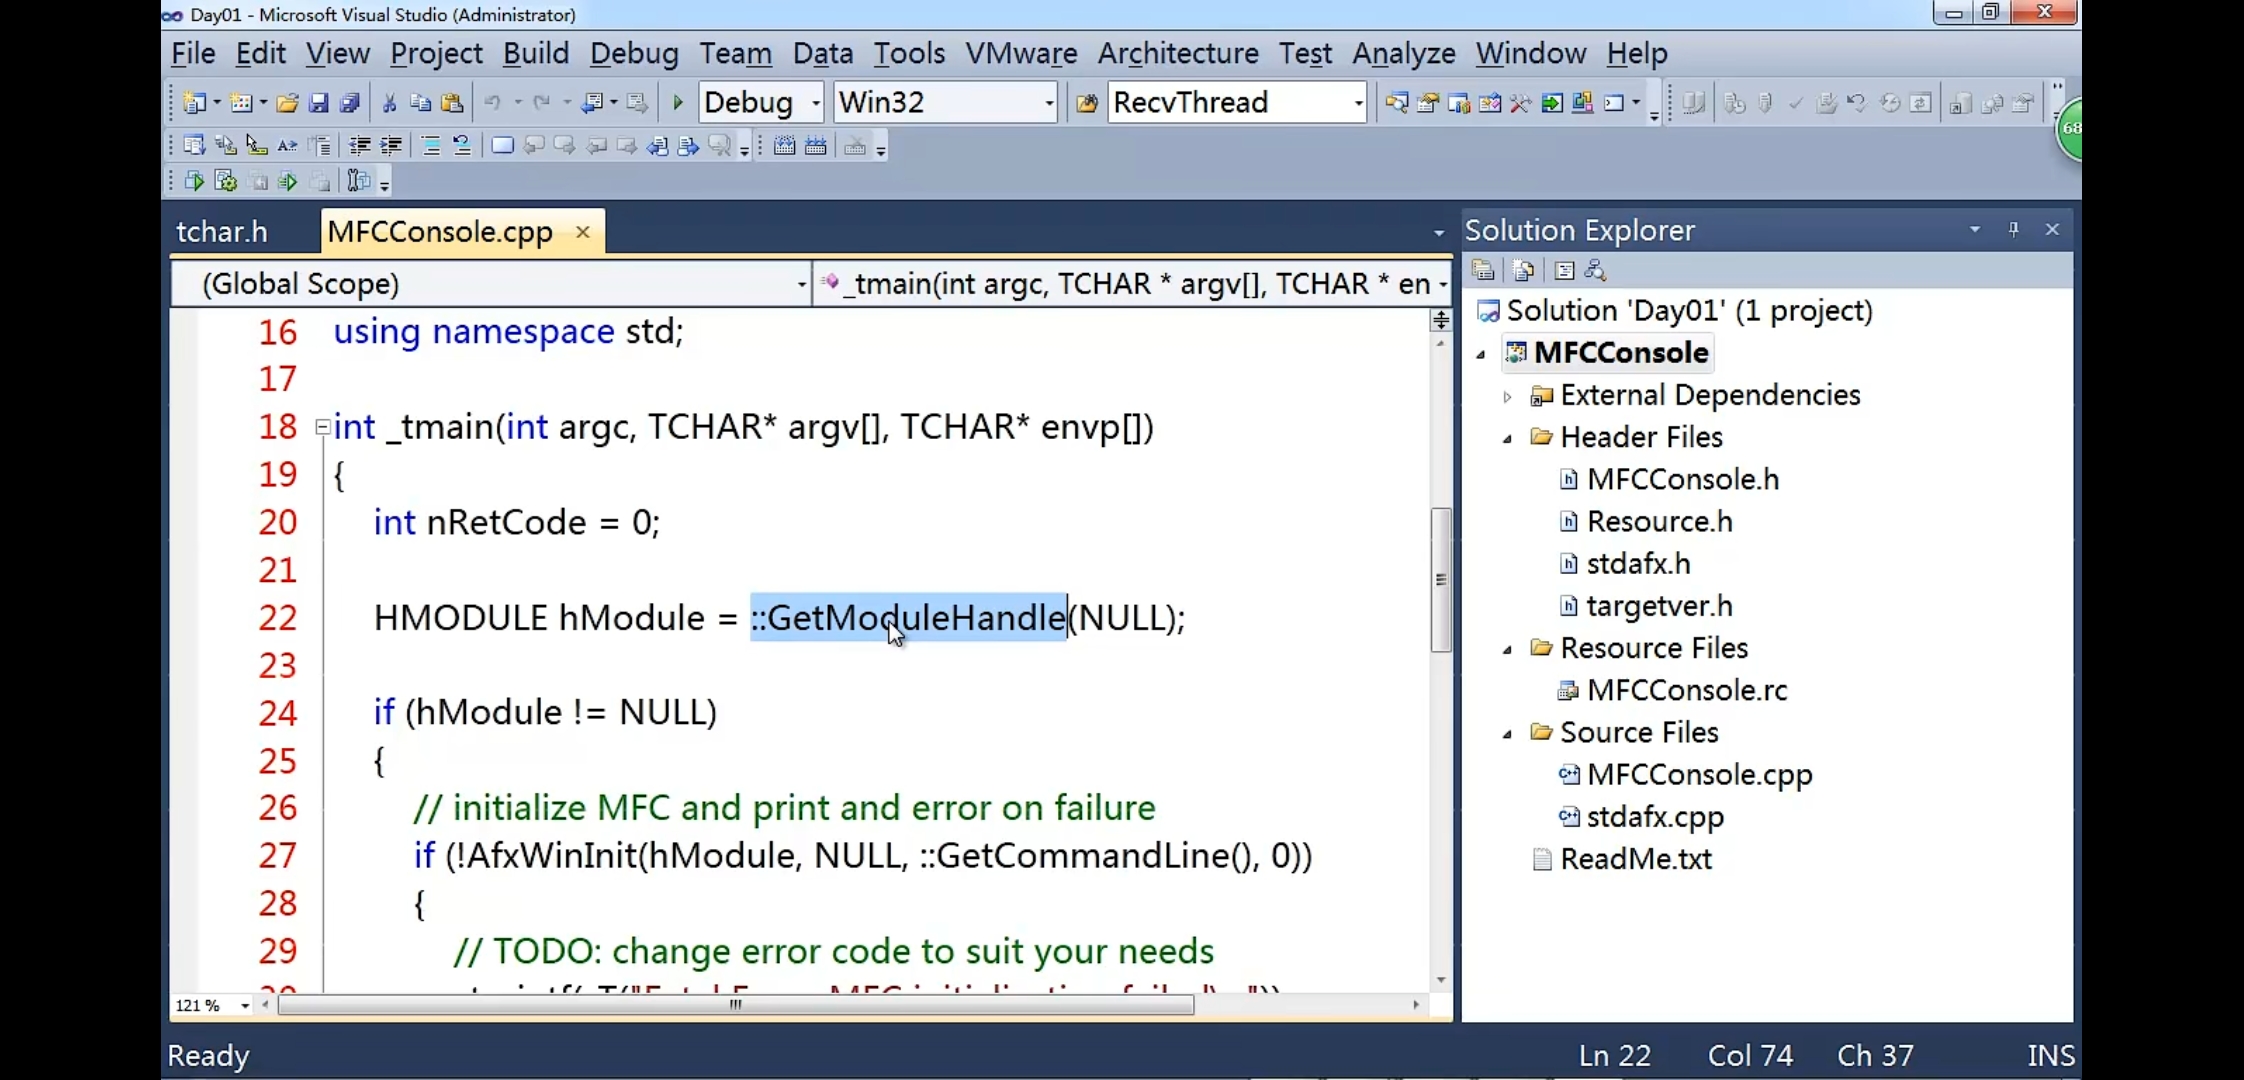Click the horizontal scrollbar thumb in editor
The height and width of the screenshot is (1080, 2244).
[x=736, y=1005]
